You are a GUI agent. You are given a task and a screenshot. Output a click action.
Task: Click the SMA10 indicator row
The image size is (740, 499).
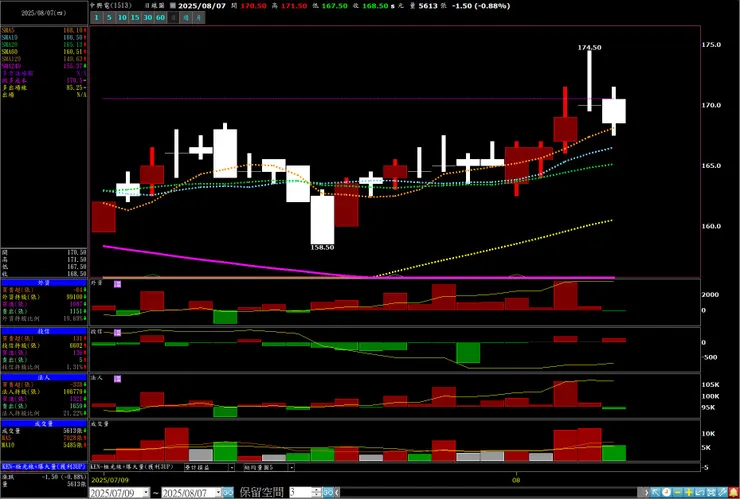(44, 37)
